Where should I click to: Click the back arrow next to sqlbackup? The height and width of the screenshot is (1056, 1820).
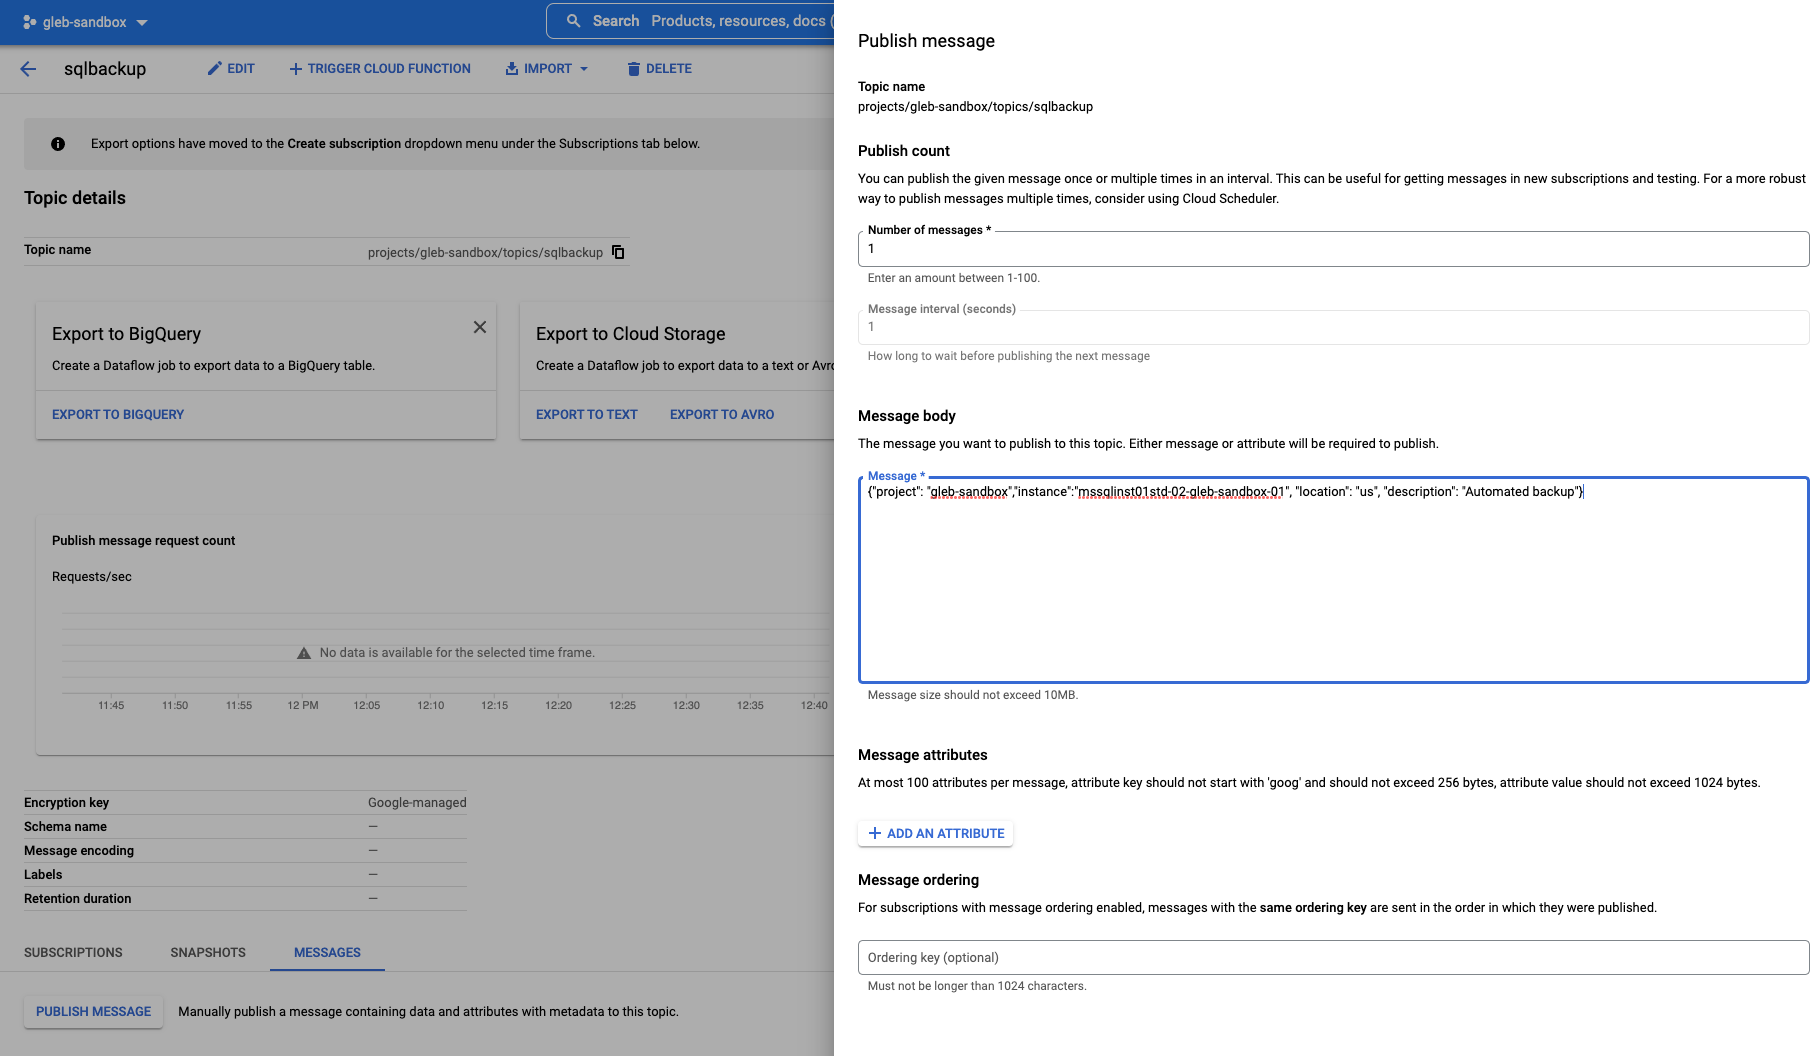click(x=27, y=68)
